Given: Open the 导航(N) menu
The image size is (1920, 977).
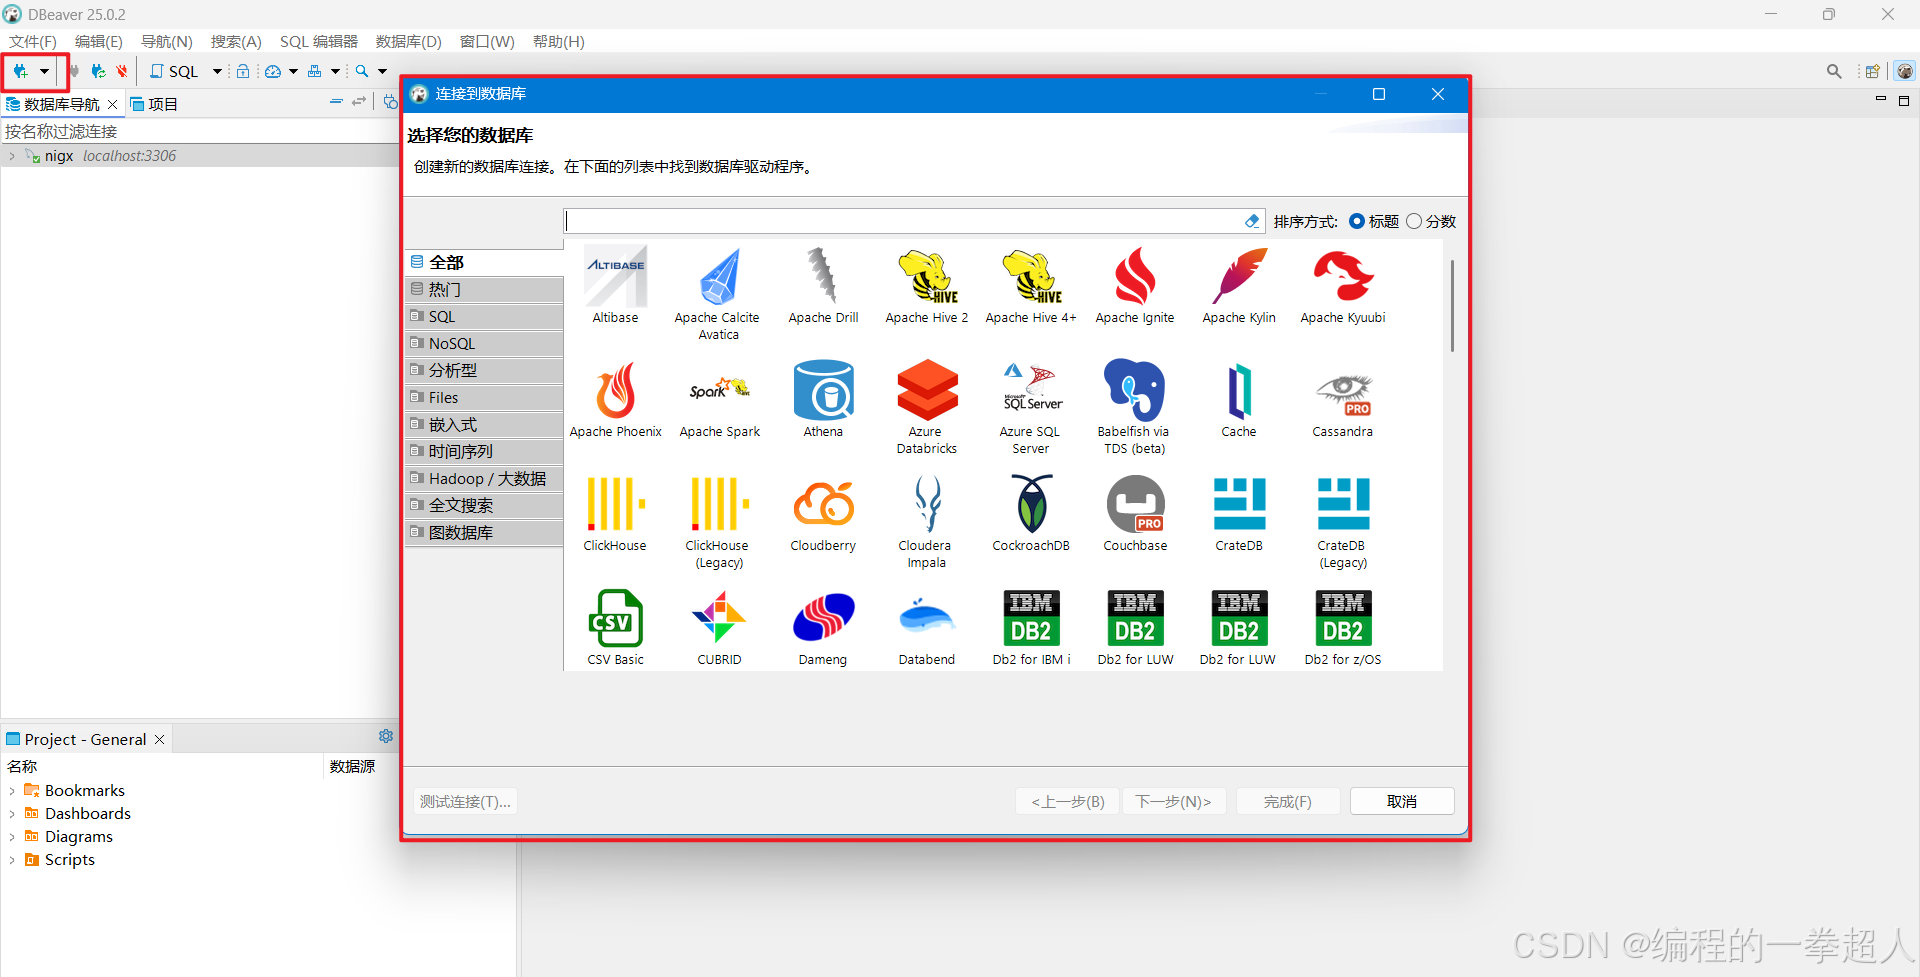Looking at the screenshot, I should (x=166, y=41).
